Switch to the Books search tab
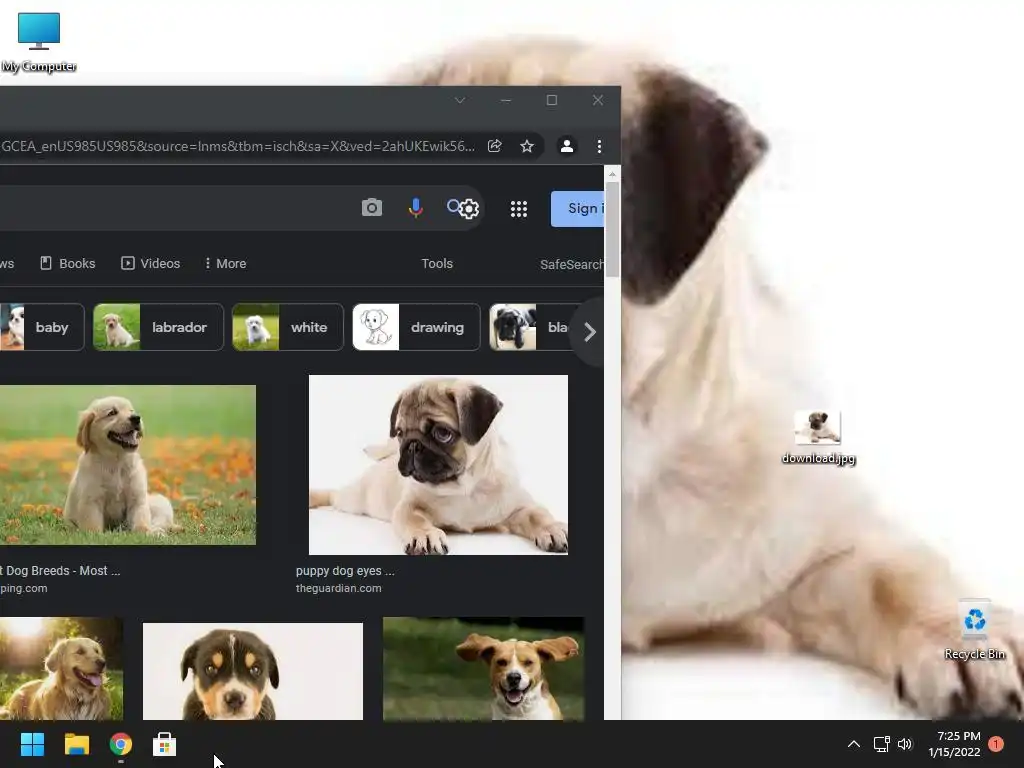 click(68, 263)
